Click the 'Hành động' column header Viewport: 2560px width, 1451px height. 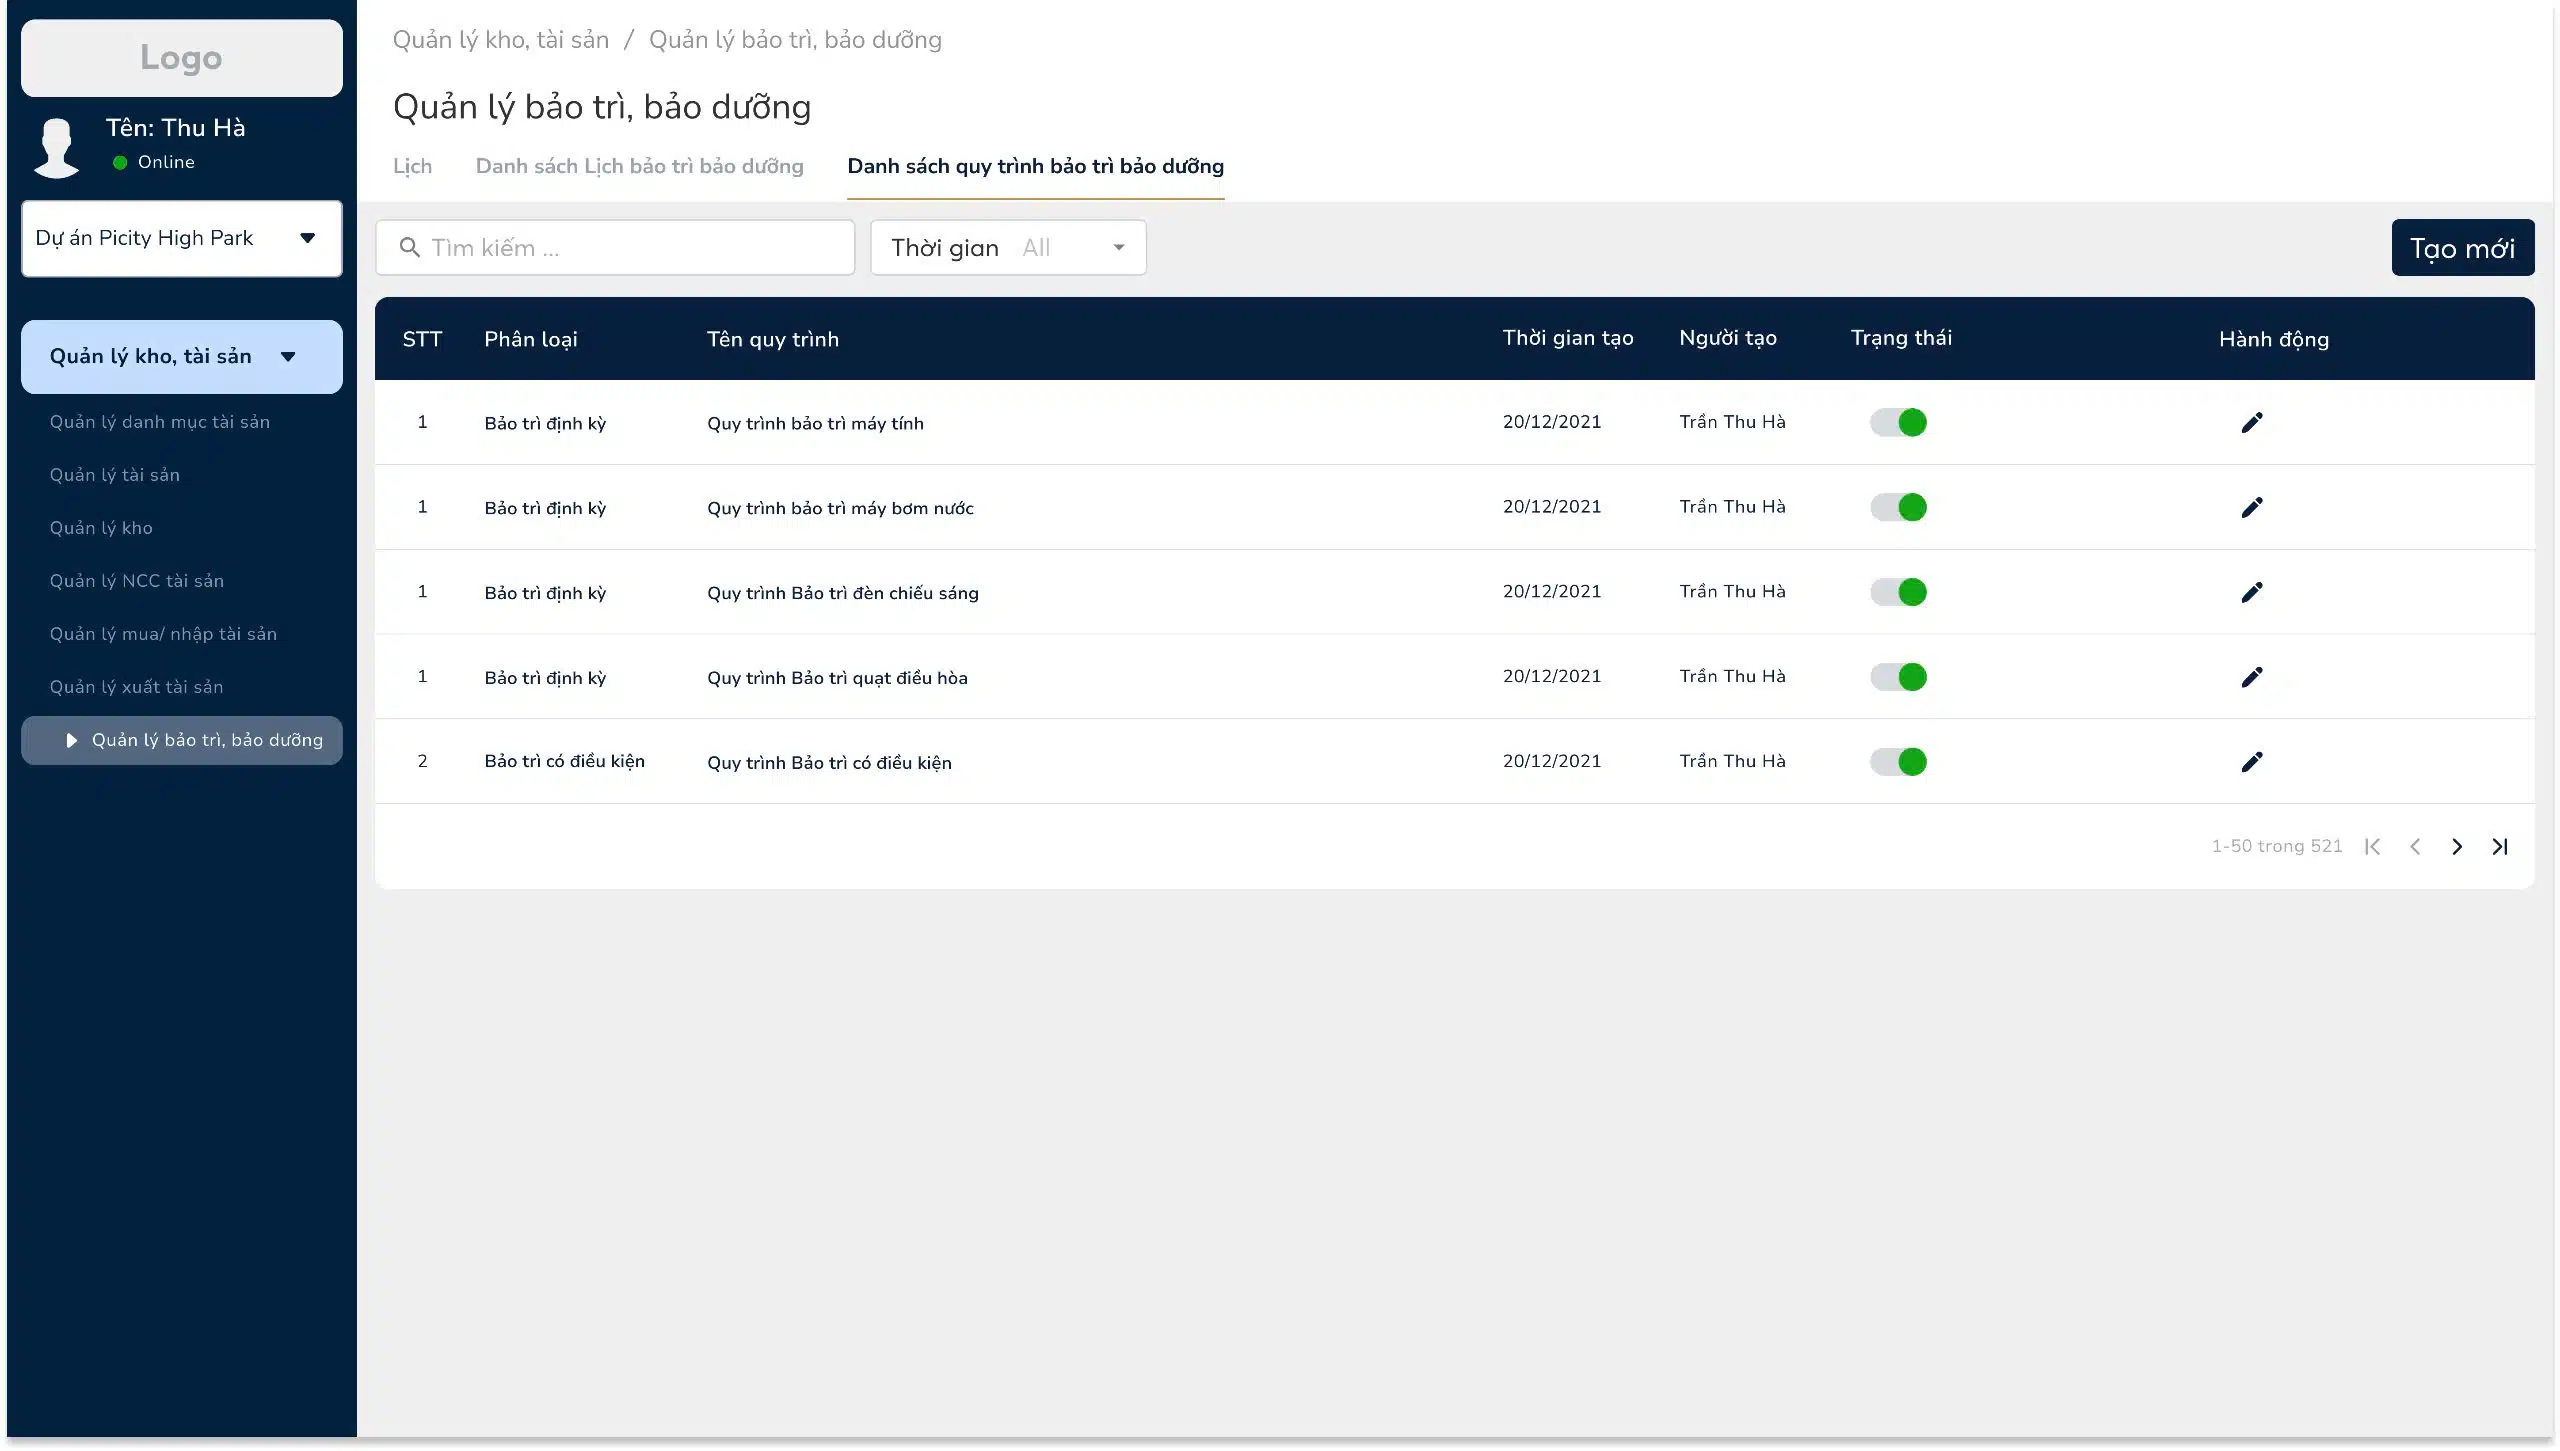click(x=2274, y=340)
